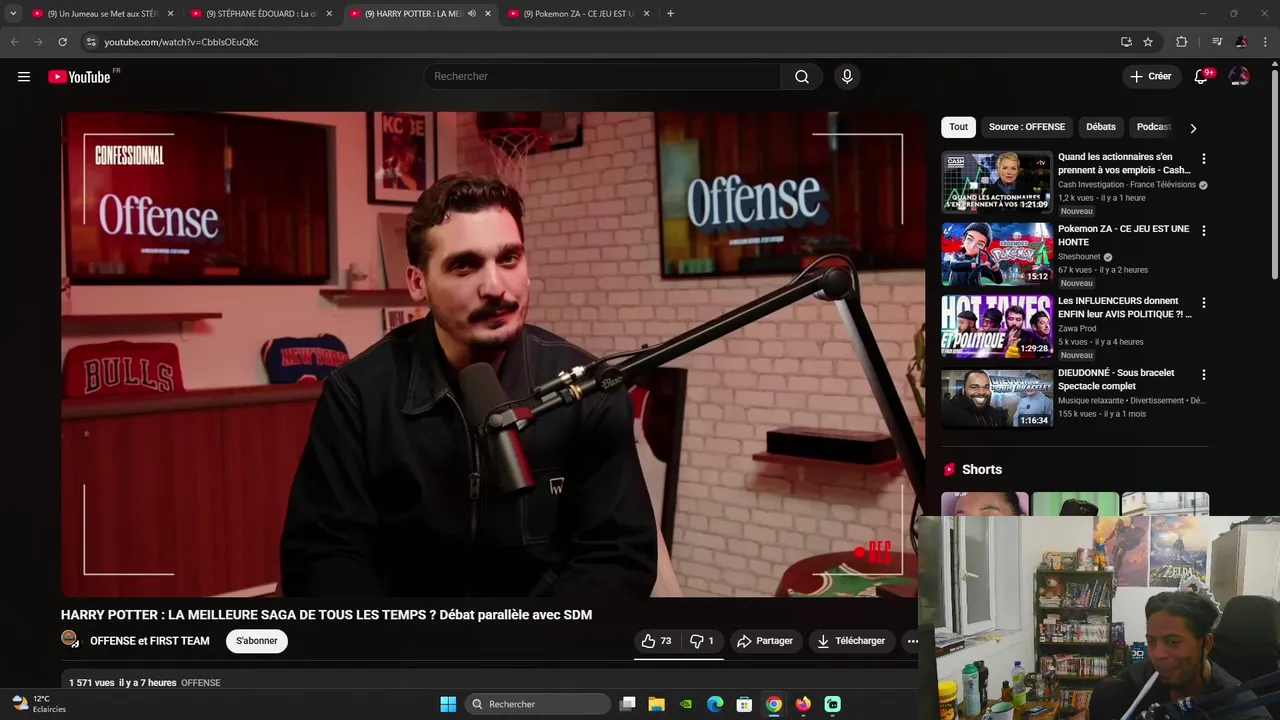Open the Chrome extensions puzzle icon
Viewport: 1280px width, 720px height.
[1182, 42]
